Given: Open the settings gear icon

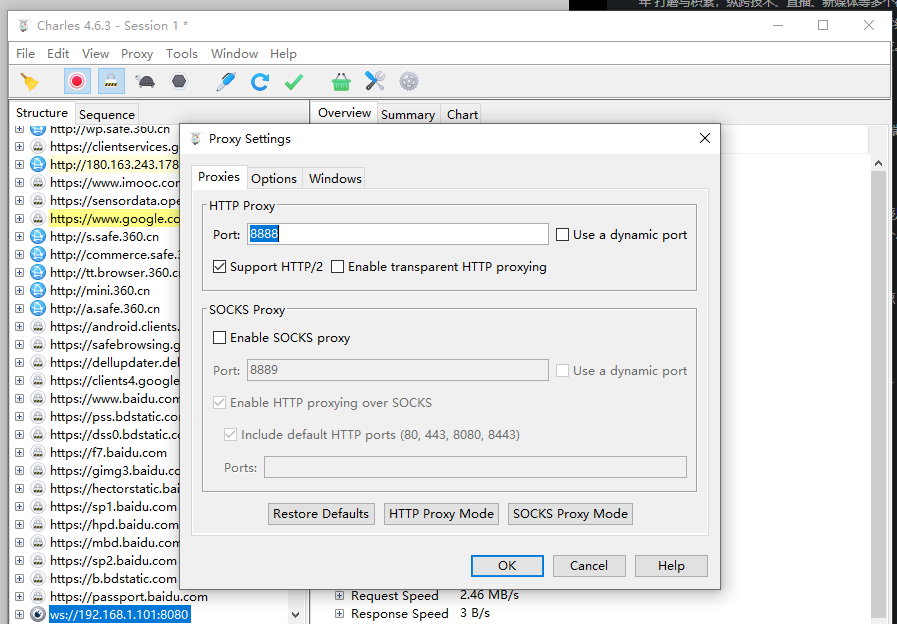Looking at the screenshot, I should [408, 81].
